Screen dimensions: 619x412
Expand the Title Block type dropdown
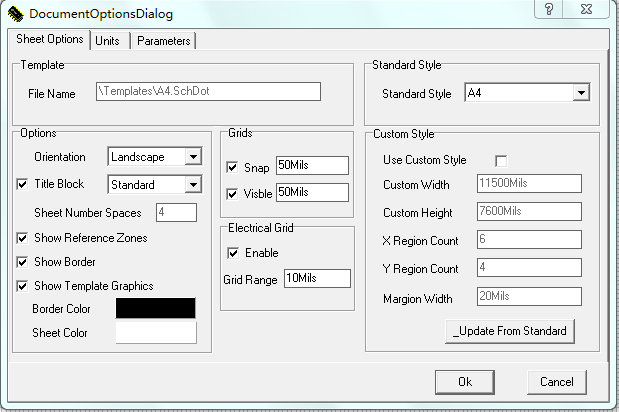[193, 185]
